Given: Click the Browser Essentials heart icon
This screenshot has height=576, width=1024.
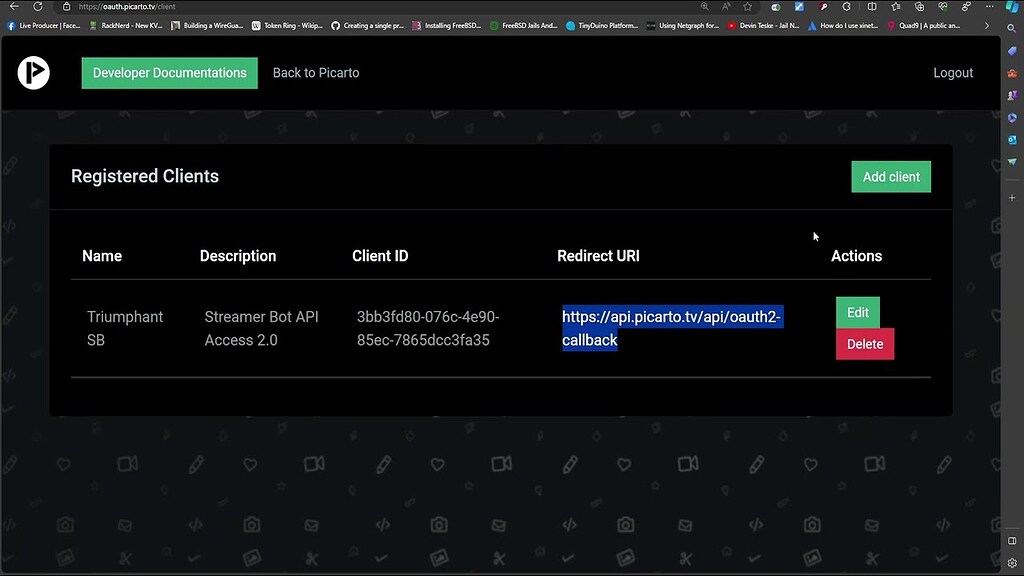Looking at the screenshot, I should pos(944,6).
